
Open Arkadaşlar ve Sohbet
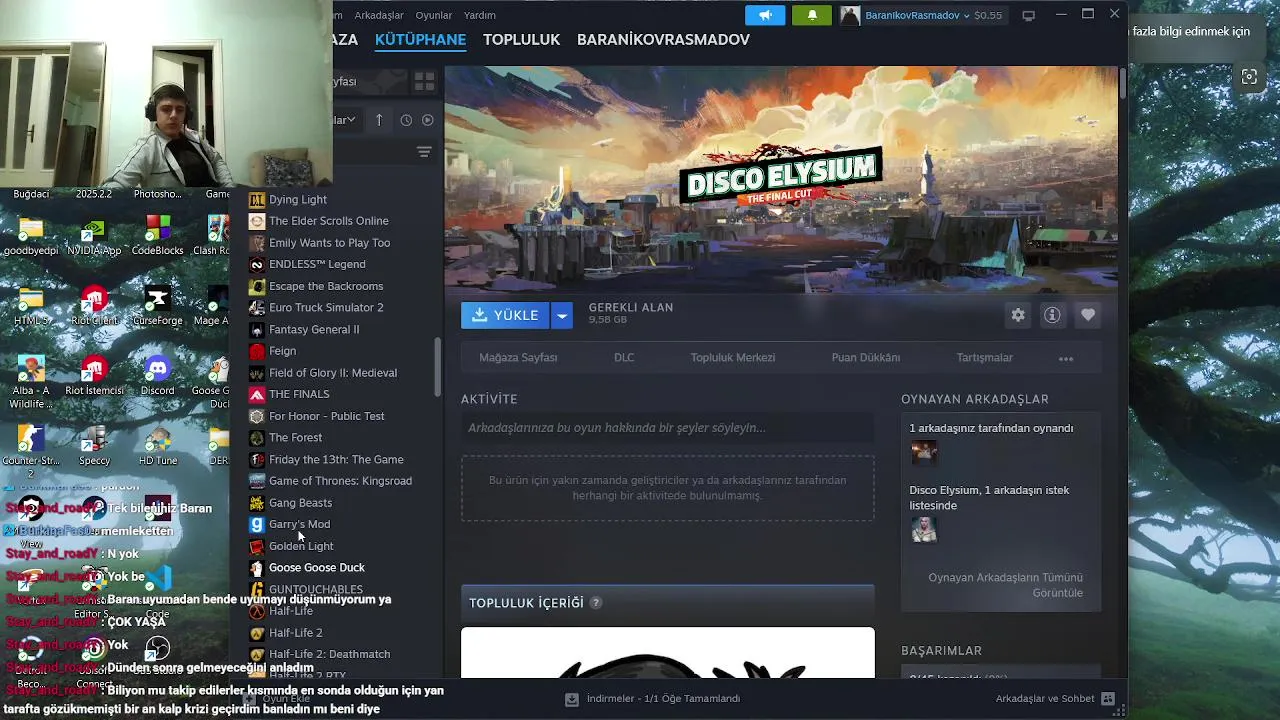coord(1045,699)
